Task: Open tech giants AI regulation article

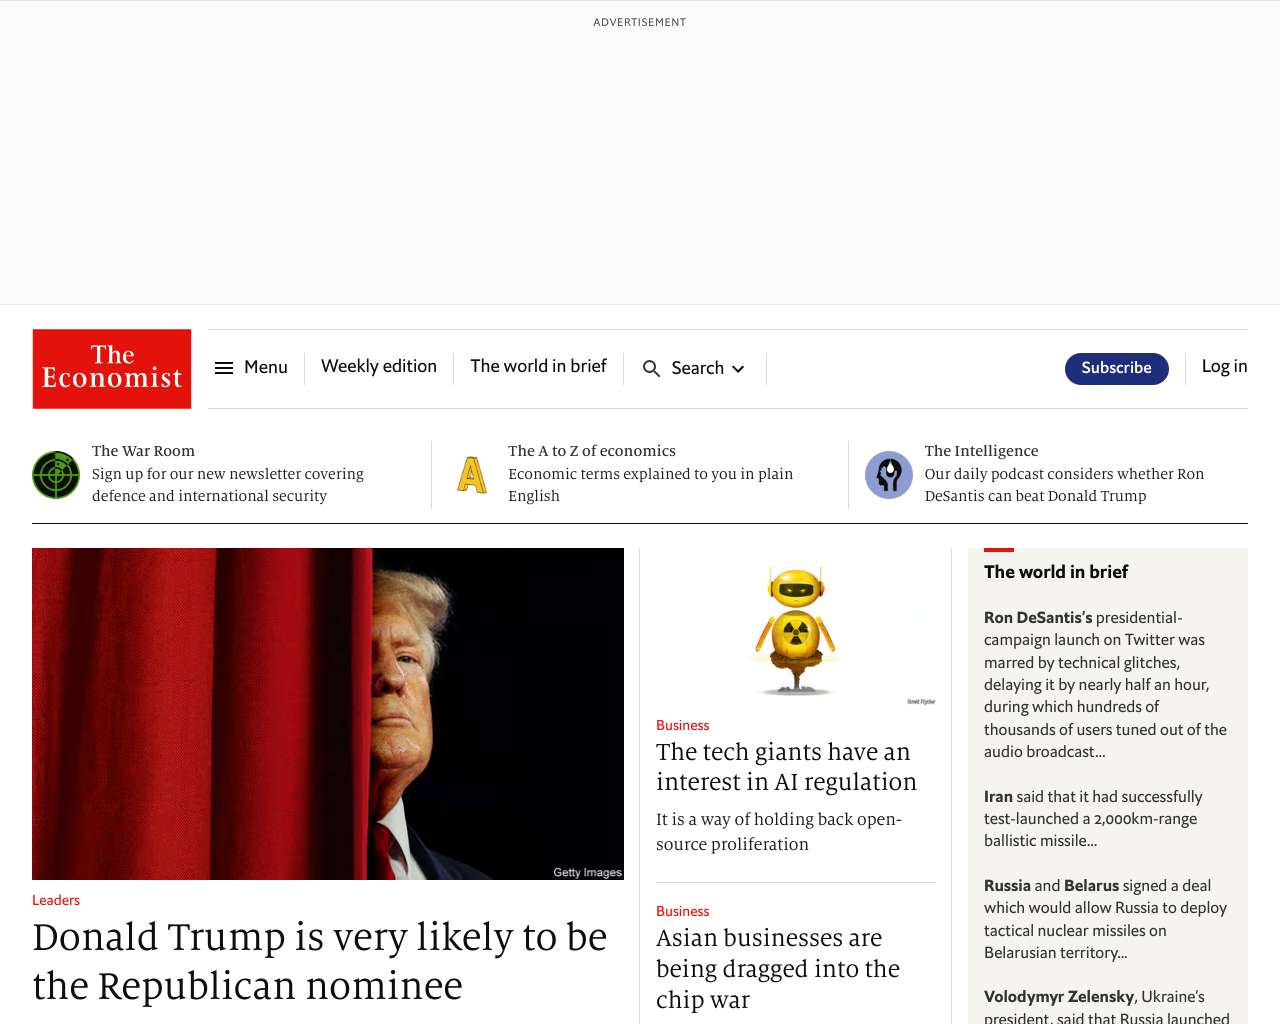Action: click(786, 767)
